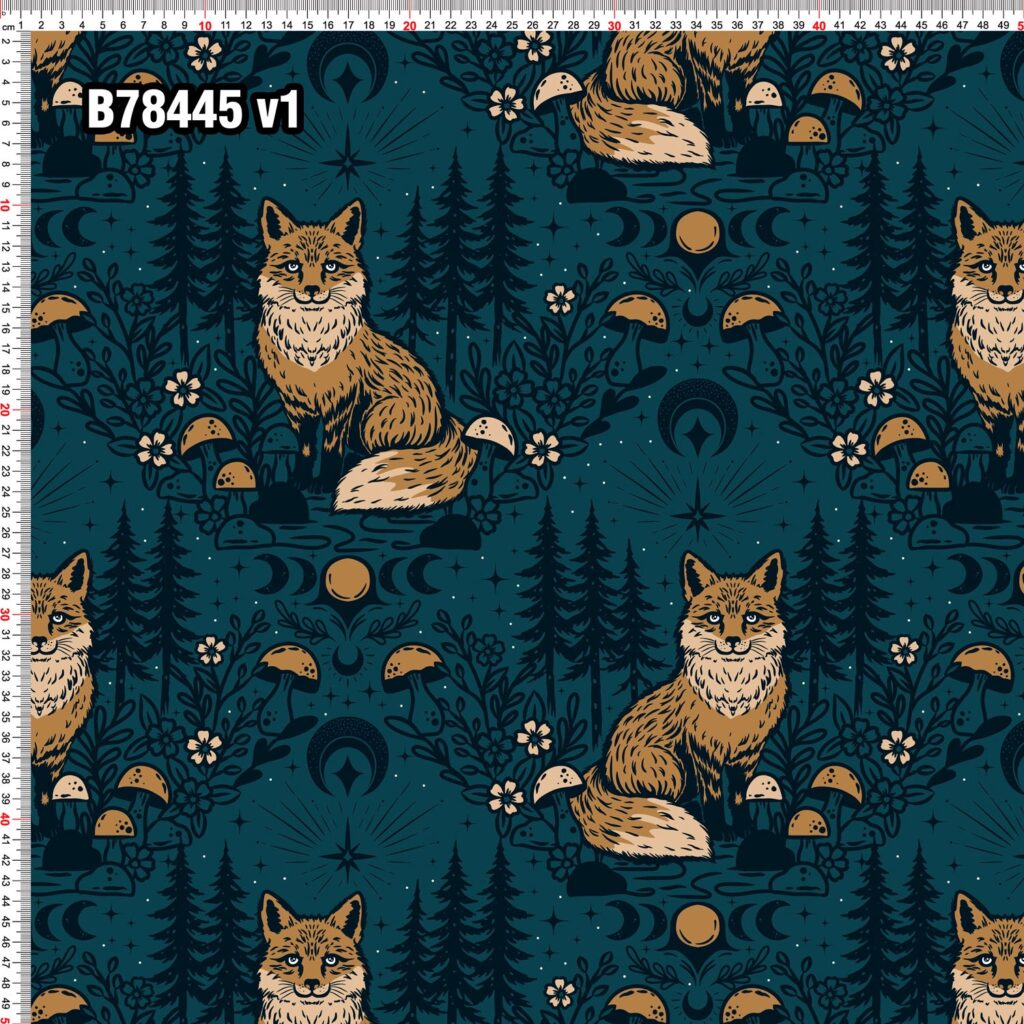Click the 30 cm mark on top ruler

tap(614, 25)
